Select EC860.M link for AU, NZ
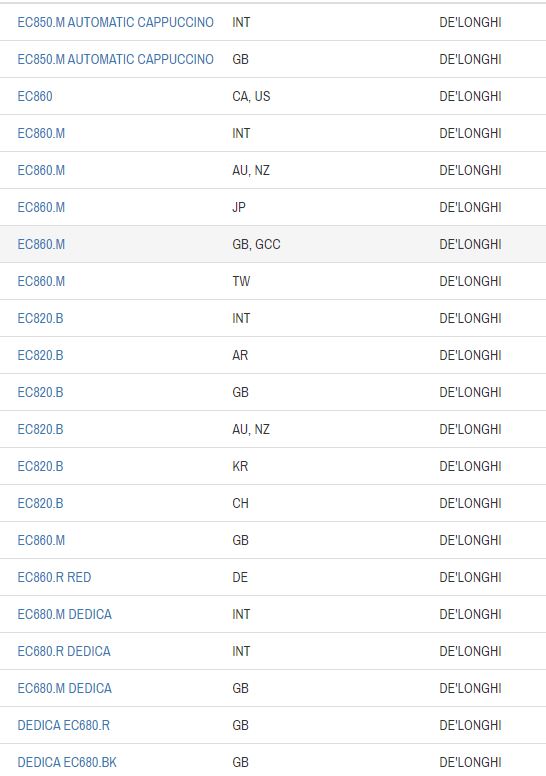546x776 pixels. [x=41, y=170]
